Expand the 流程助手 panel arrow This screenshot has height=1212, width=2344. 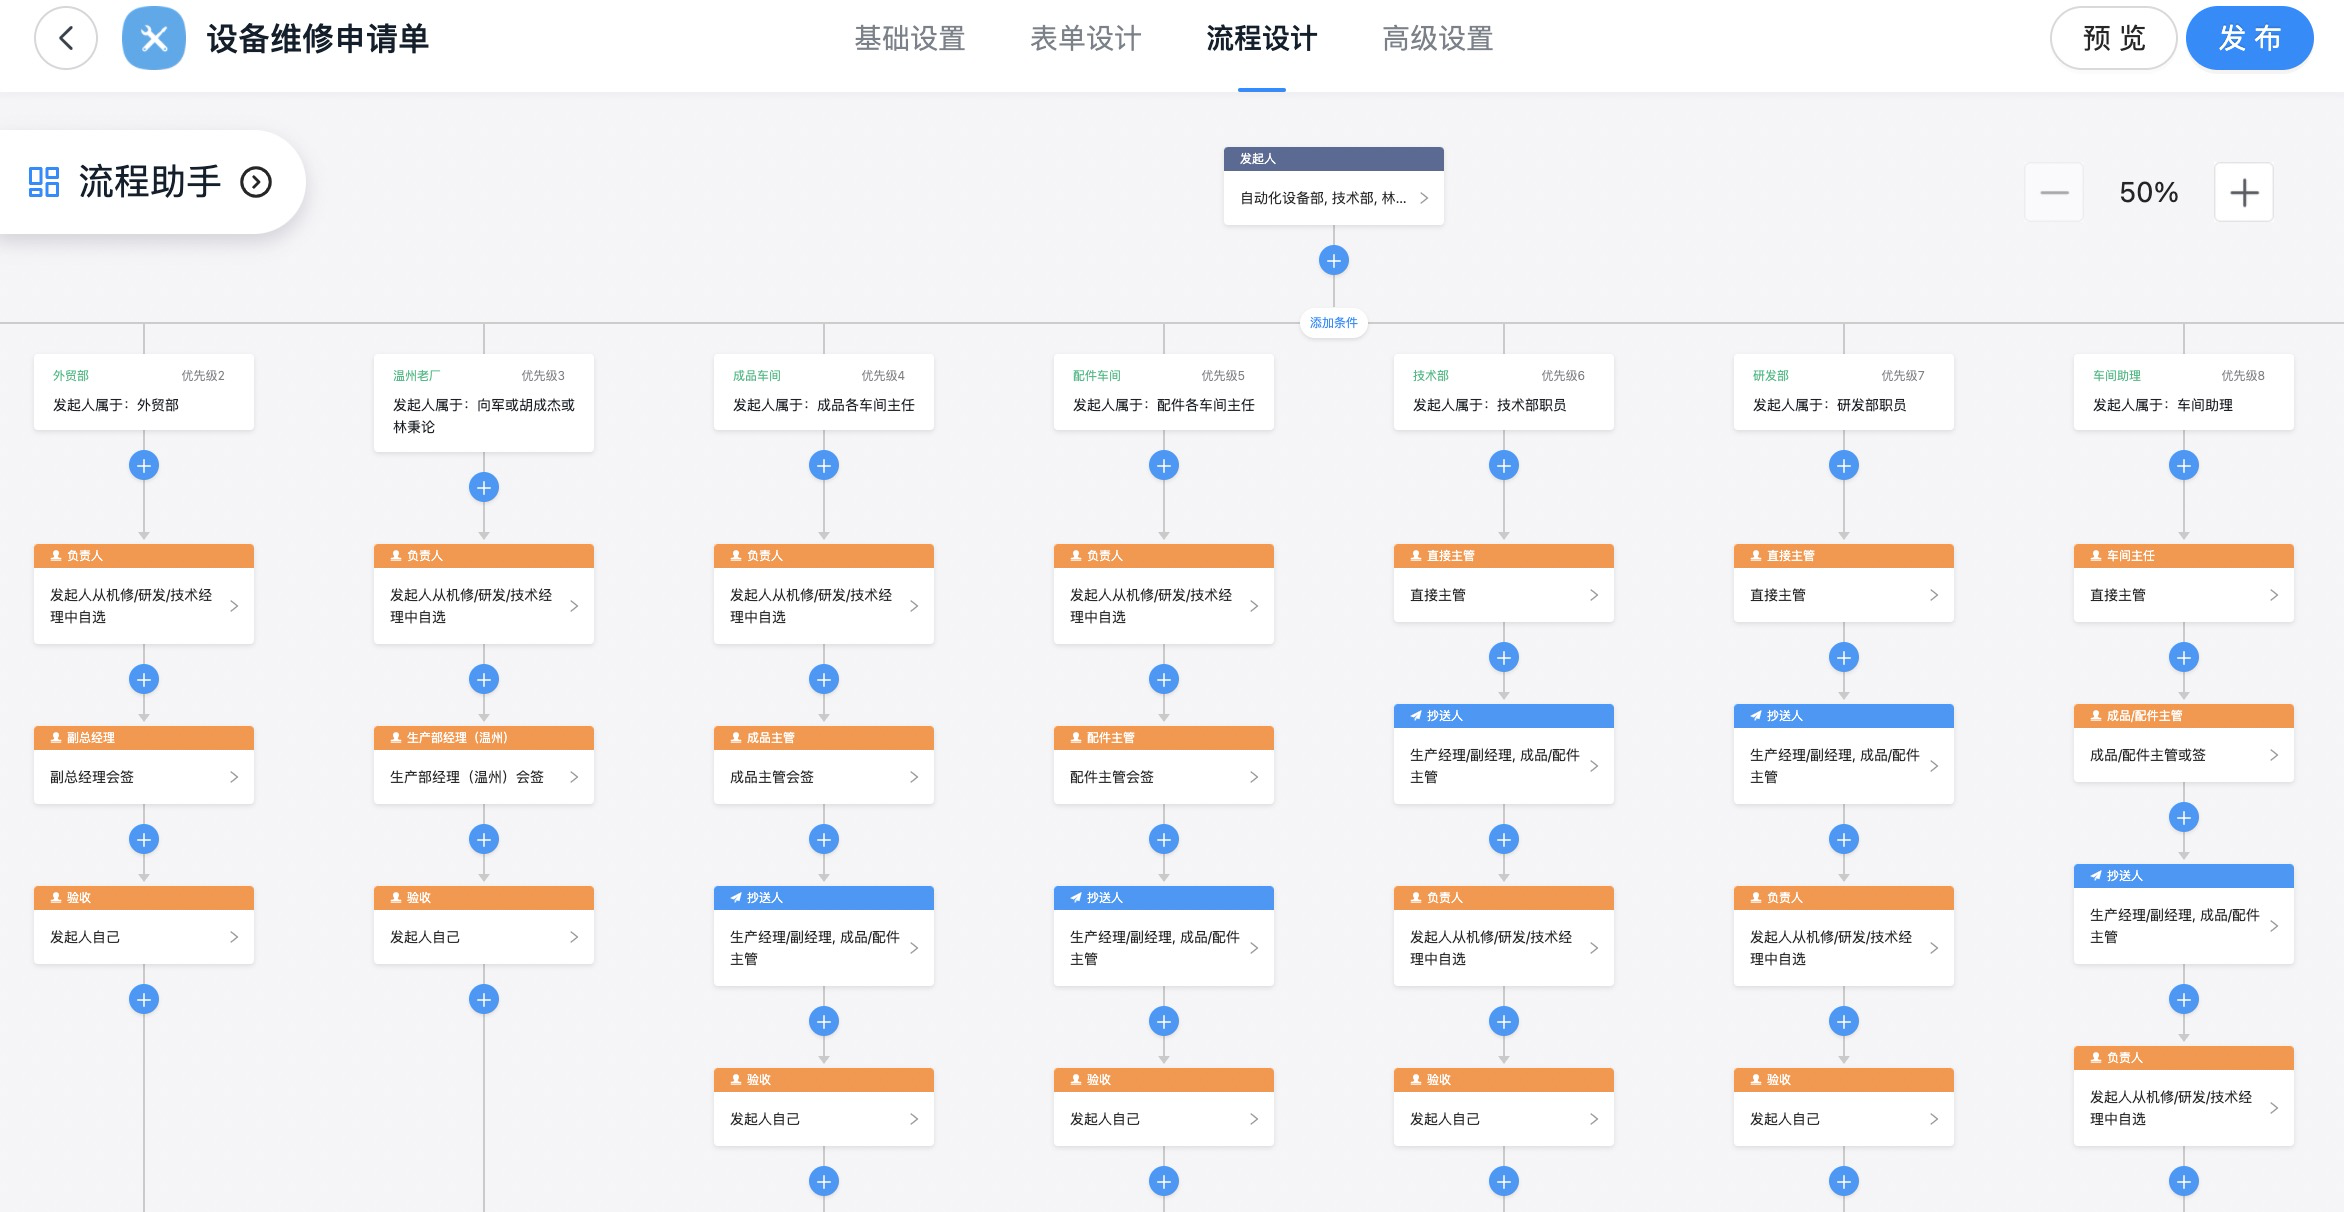(256, 182)
